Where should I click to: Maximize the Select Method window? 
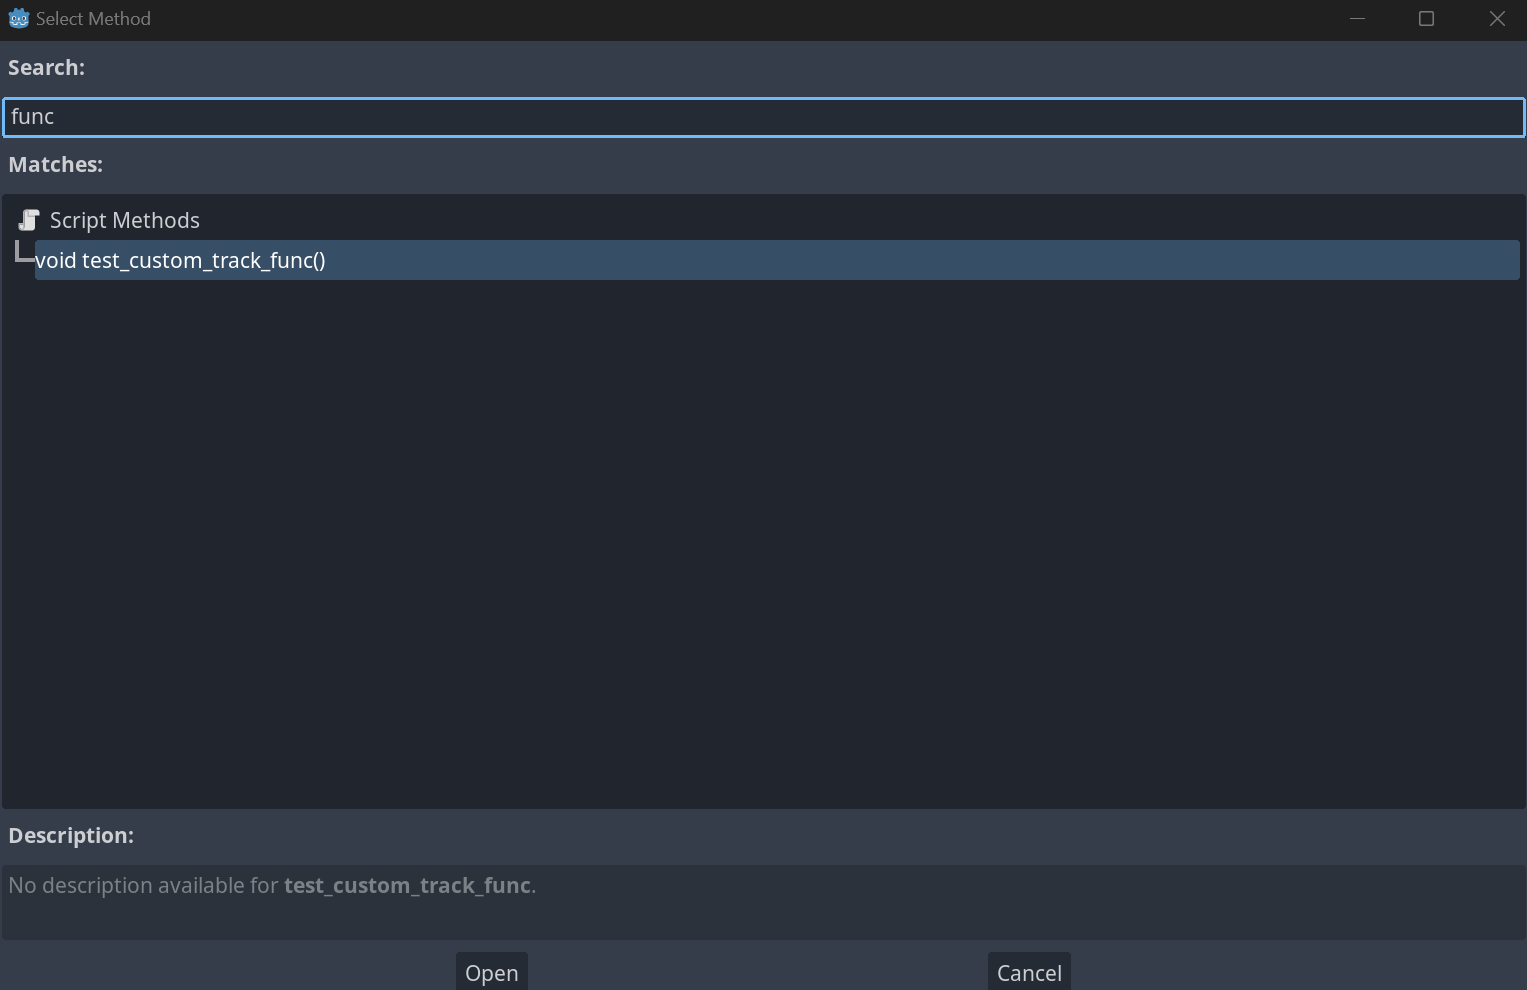click(1426, 18)
